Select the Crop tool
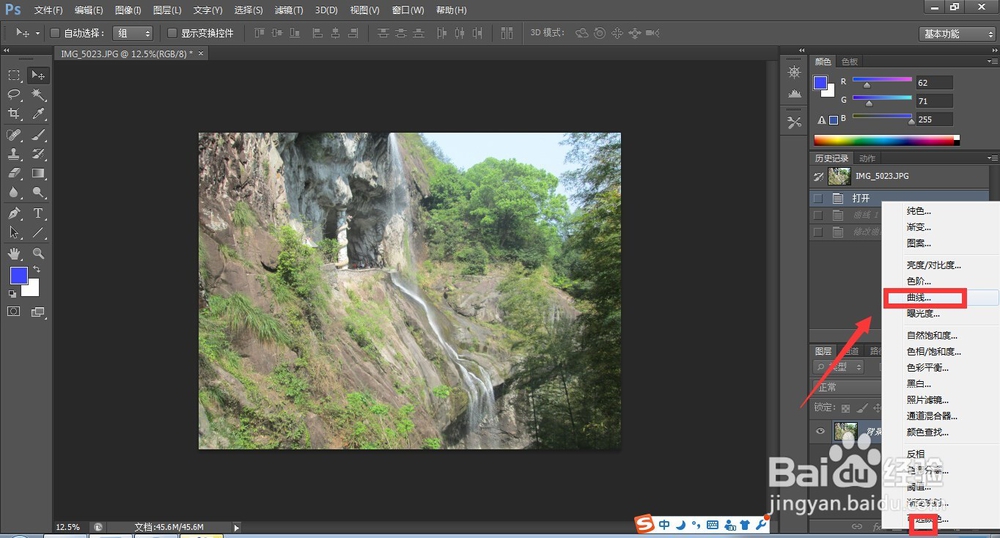Screen dimensions: 1000x538 pyautogui.click(x=14, y=113)
